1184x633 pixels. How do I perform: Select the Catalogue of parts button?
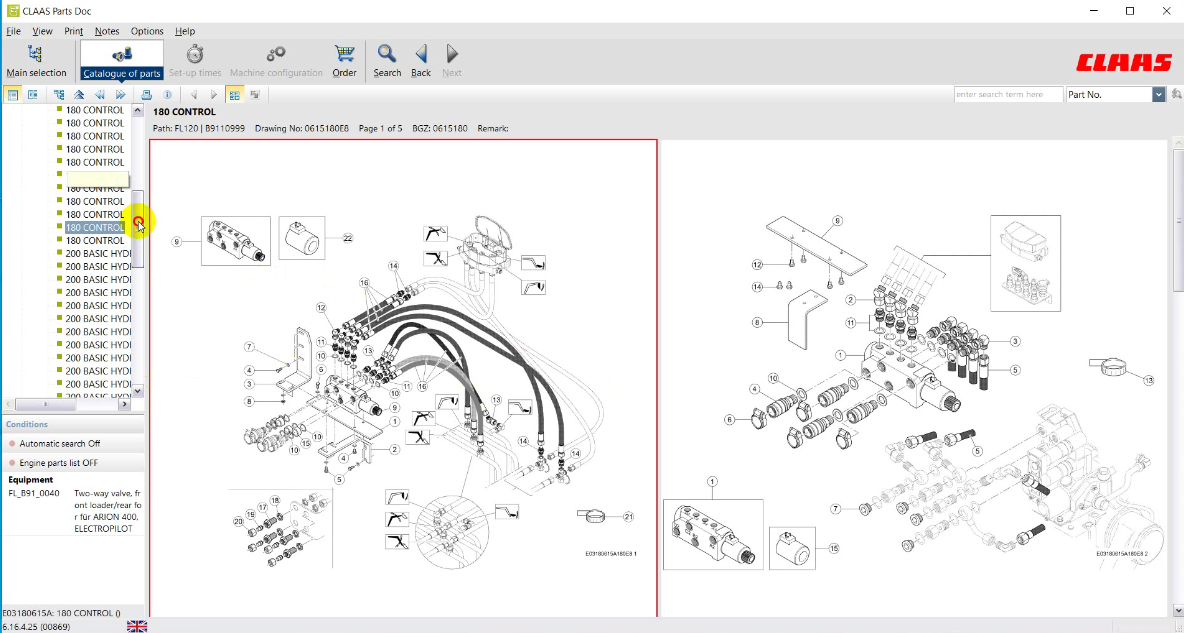122,60
